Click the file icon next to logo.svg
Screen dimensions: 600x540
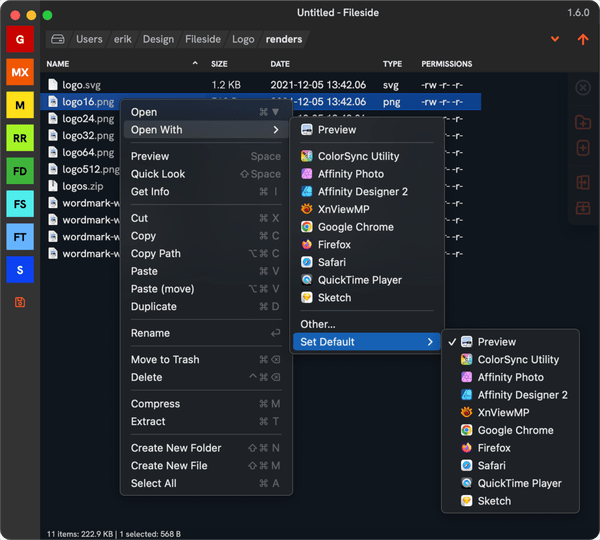point(53,85)
